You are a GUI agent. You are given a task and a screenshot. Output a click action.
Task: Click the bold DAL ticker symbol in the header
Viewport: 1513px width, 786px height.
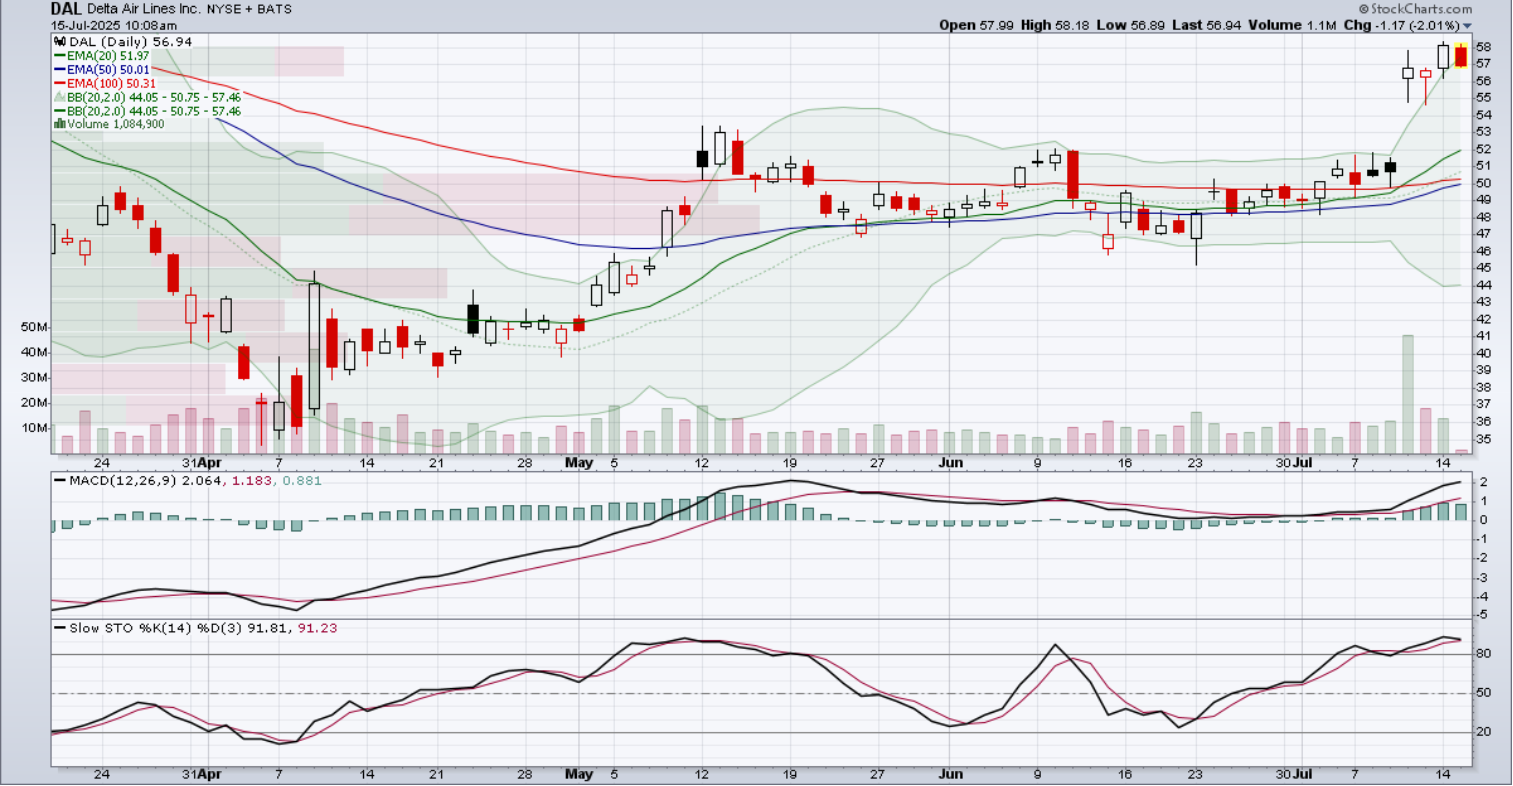click(x=66, y=9)
